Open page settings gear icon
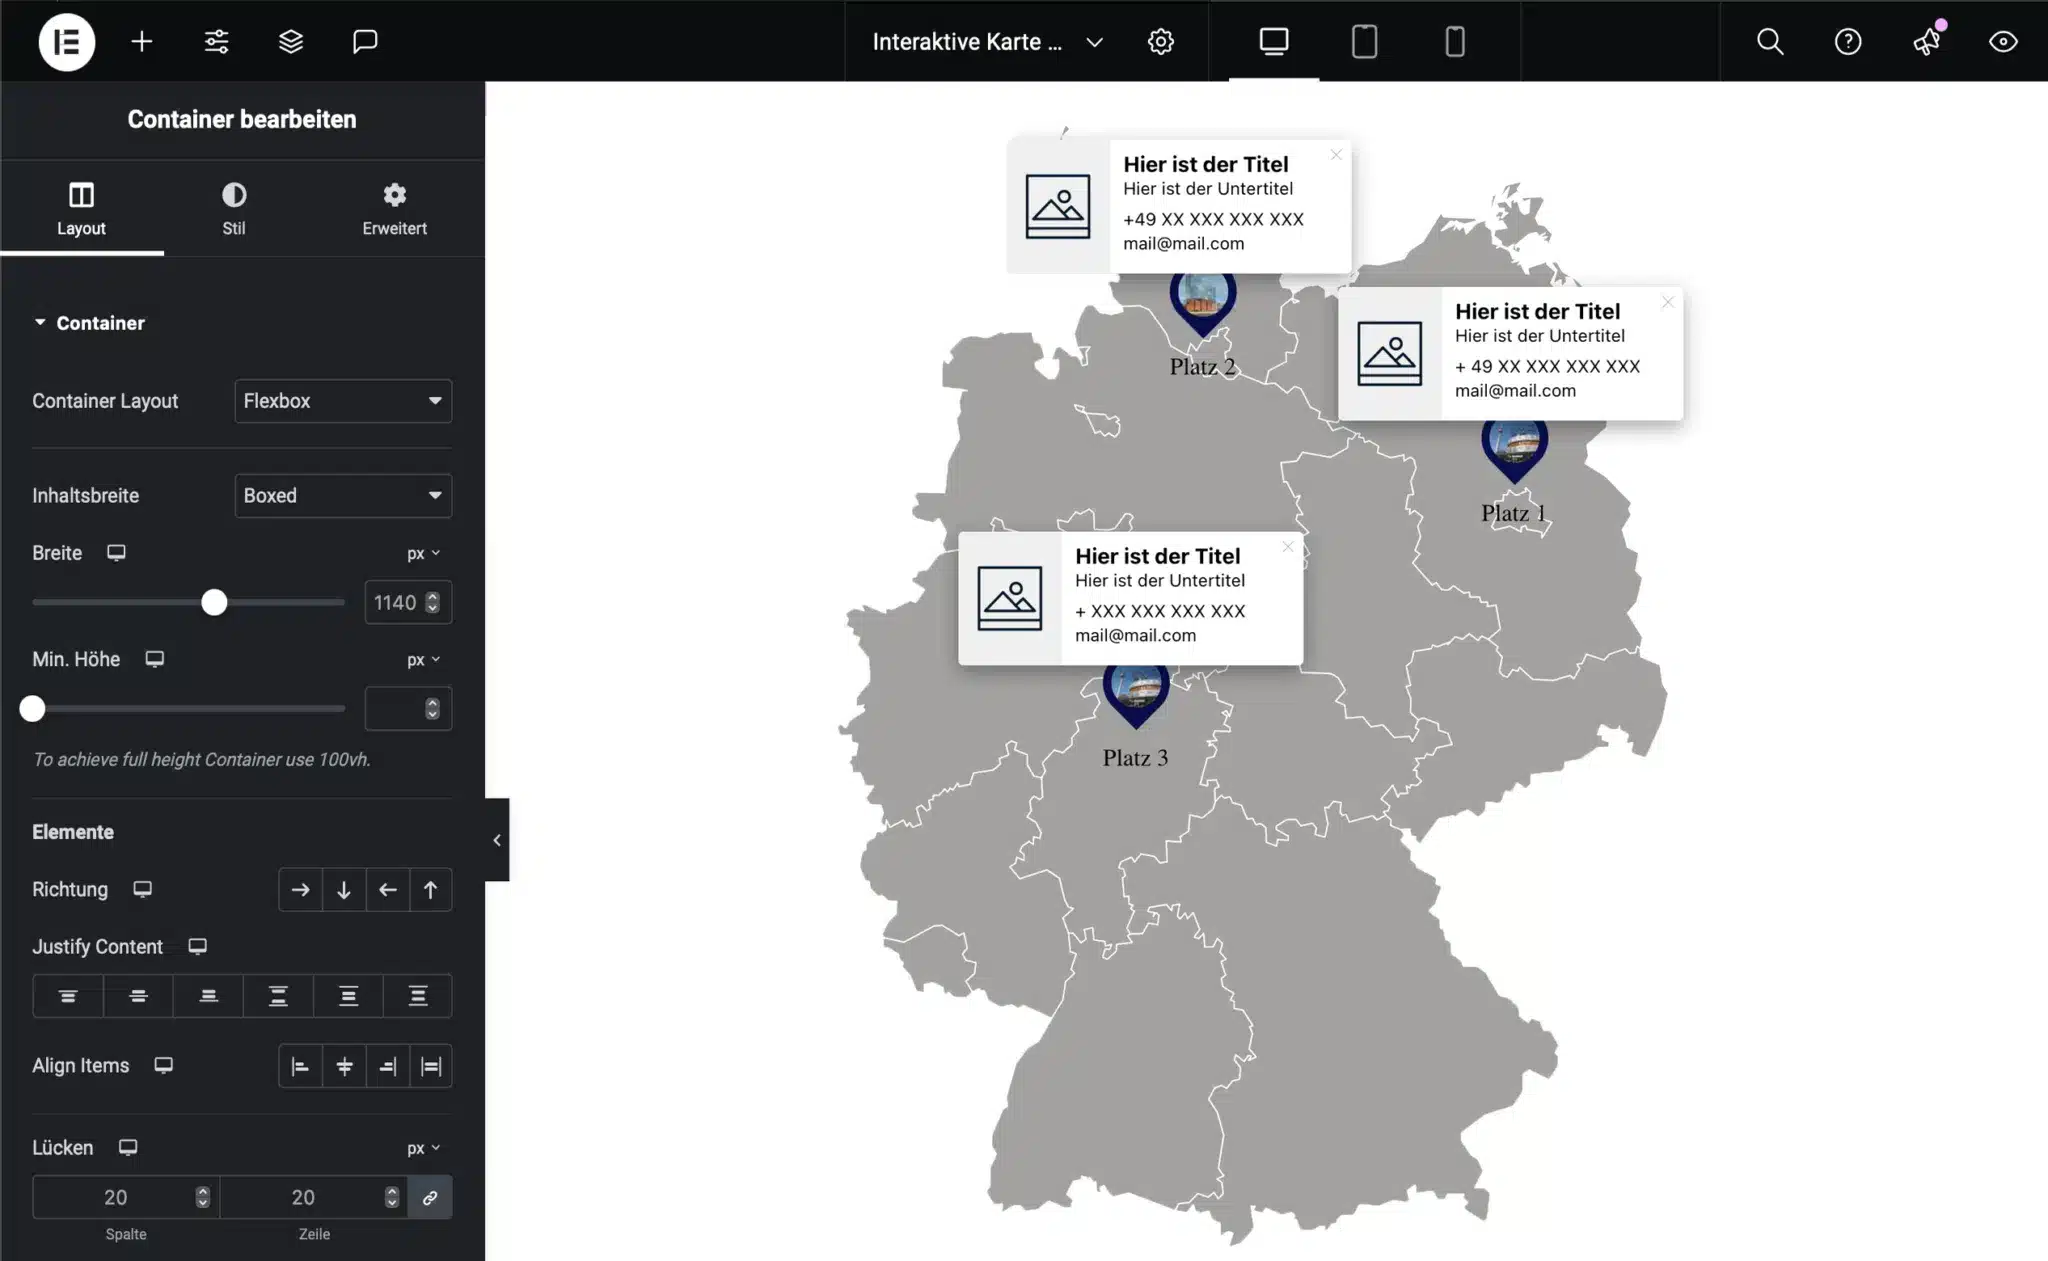Image resolution: width=2048 pixels, height=1261 pixels. pyautogui.click(x=1160, y=42)
